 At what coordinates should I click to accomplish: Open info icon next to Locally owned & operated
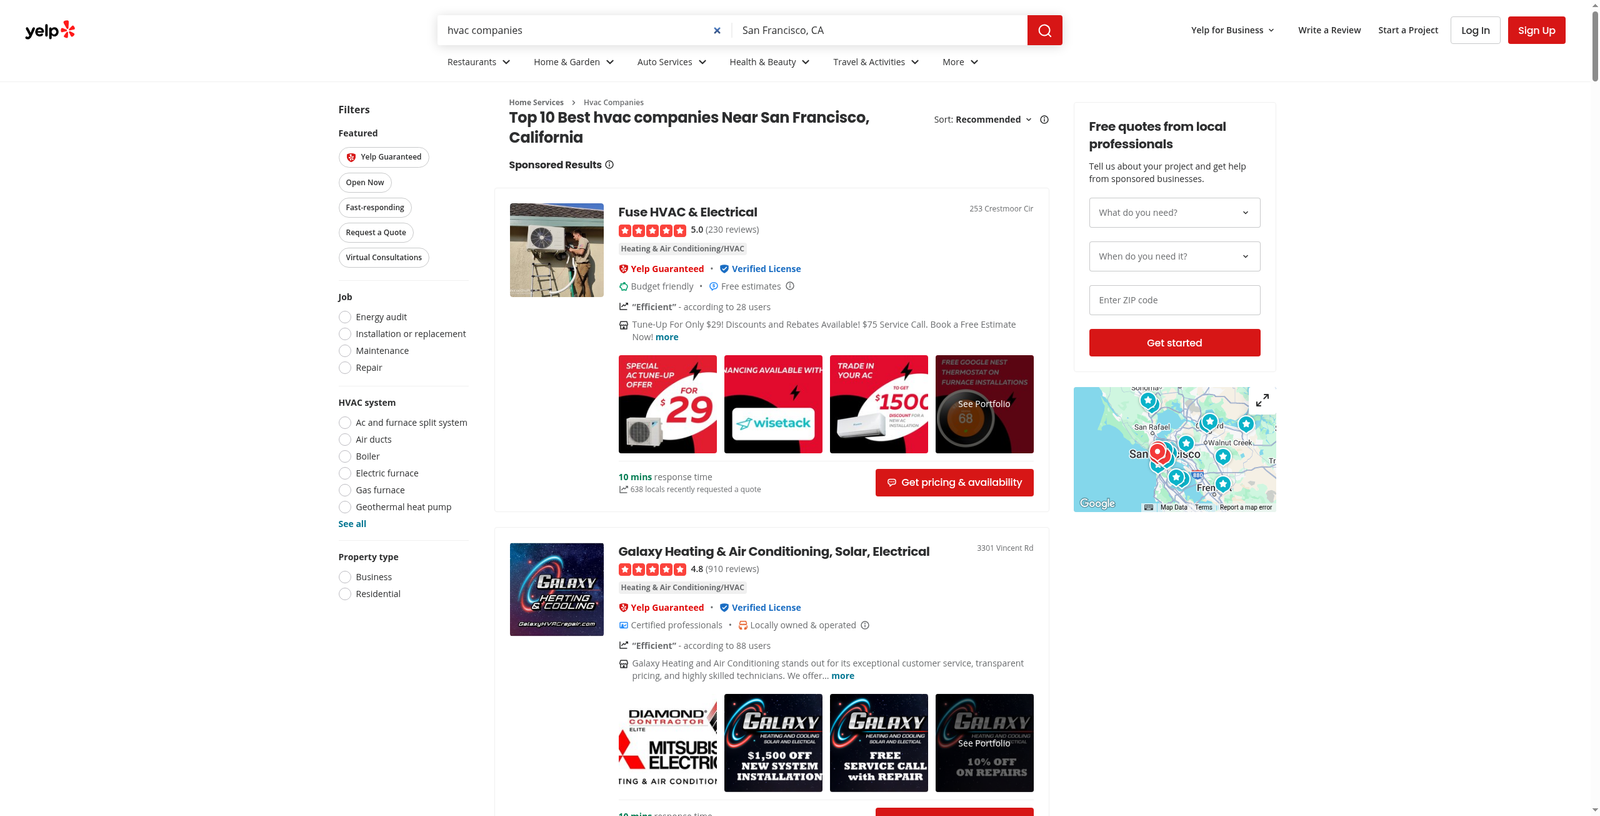[865, 625]
